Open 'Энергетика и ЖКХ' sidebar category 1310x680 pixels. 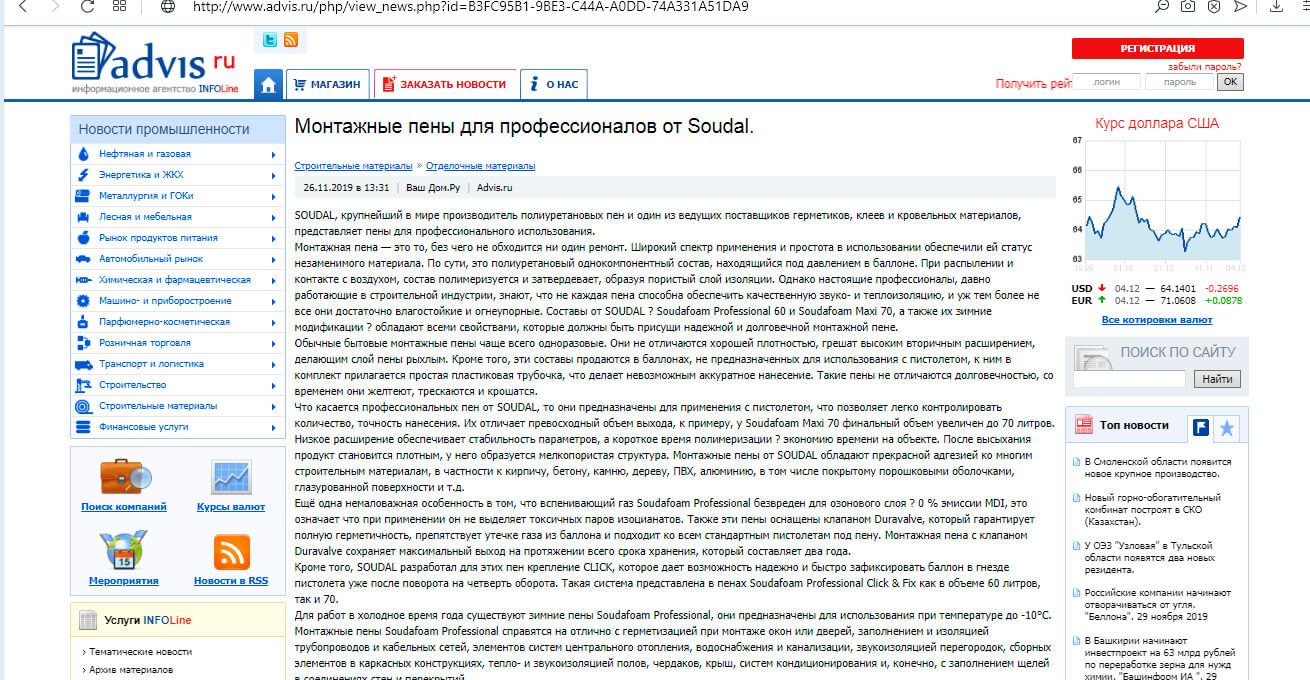point(141,175)
